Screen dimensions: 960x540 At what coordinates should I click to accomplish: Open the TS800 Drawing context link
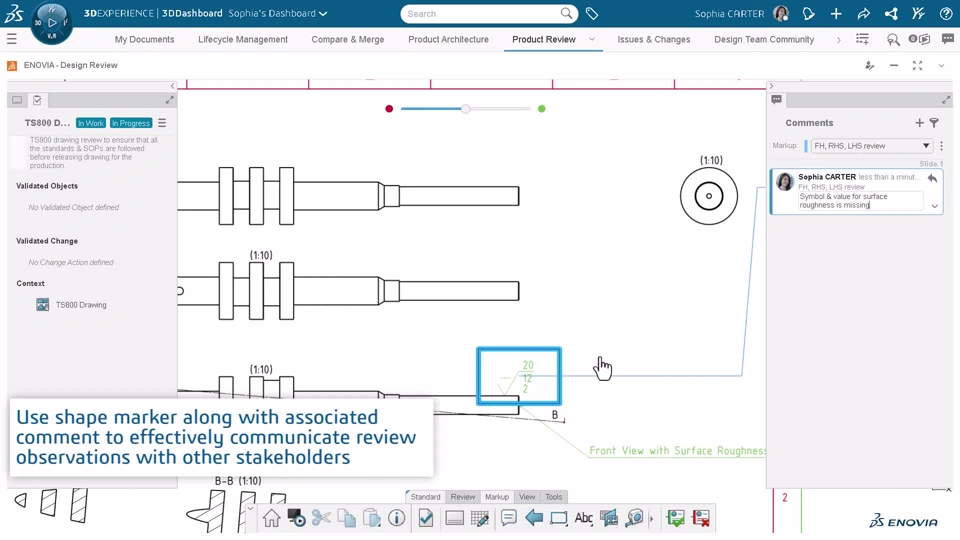pos(81,305)
